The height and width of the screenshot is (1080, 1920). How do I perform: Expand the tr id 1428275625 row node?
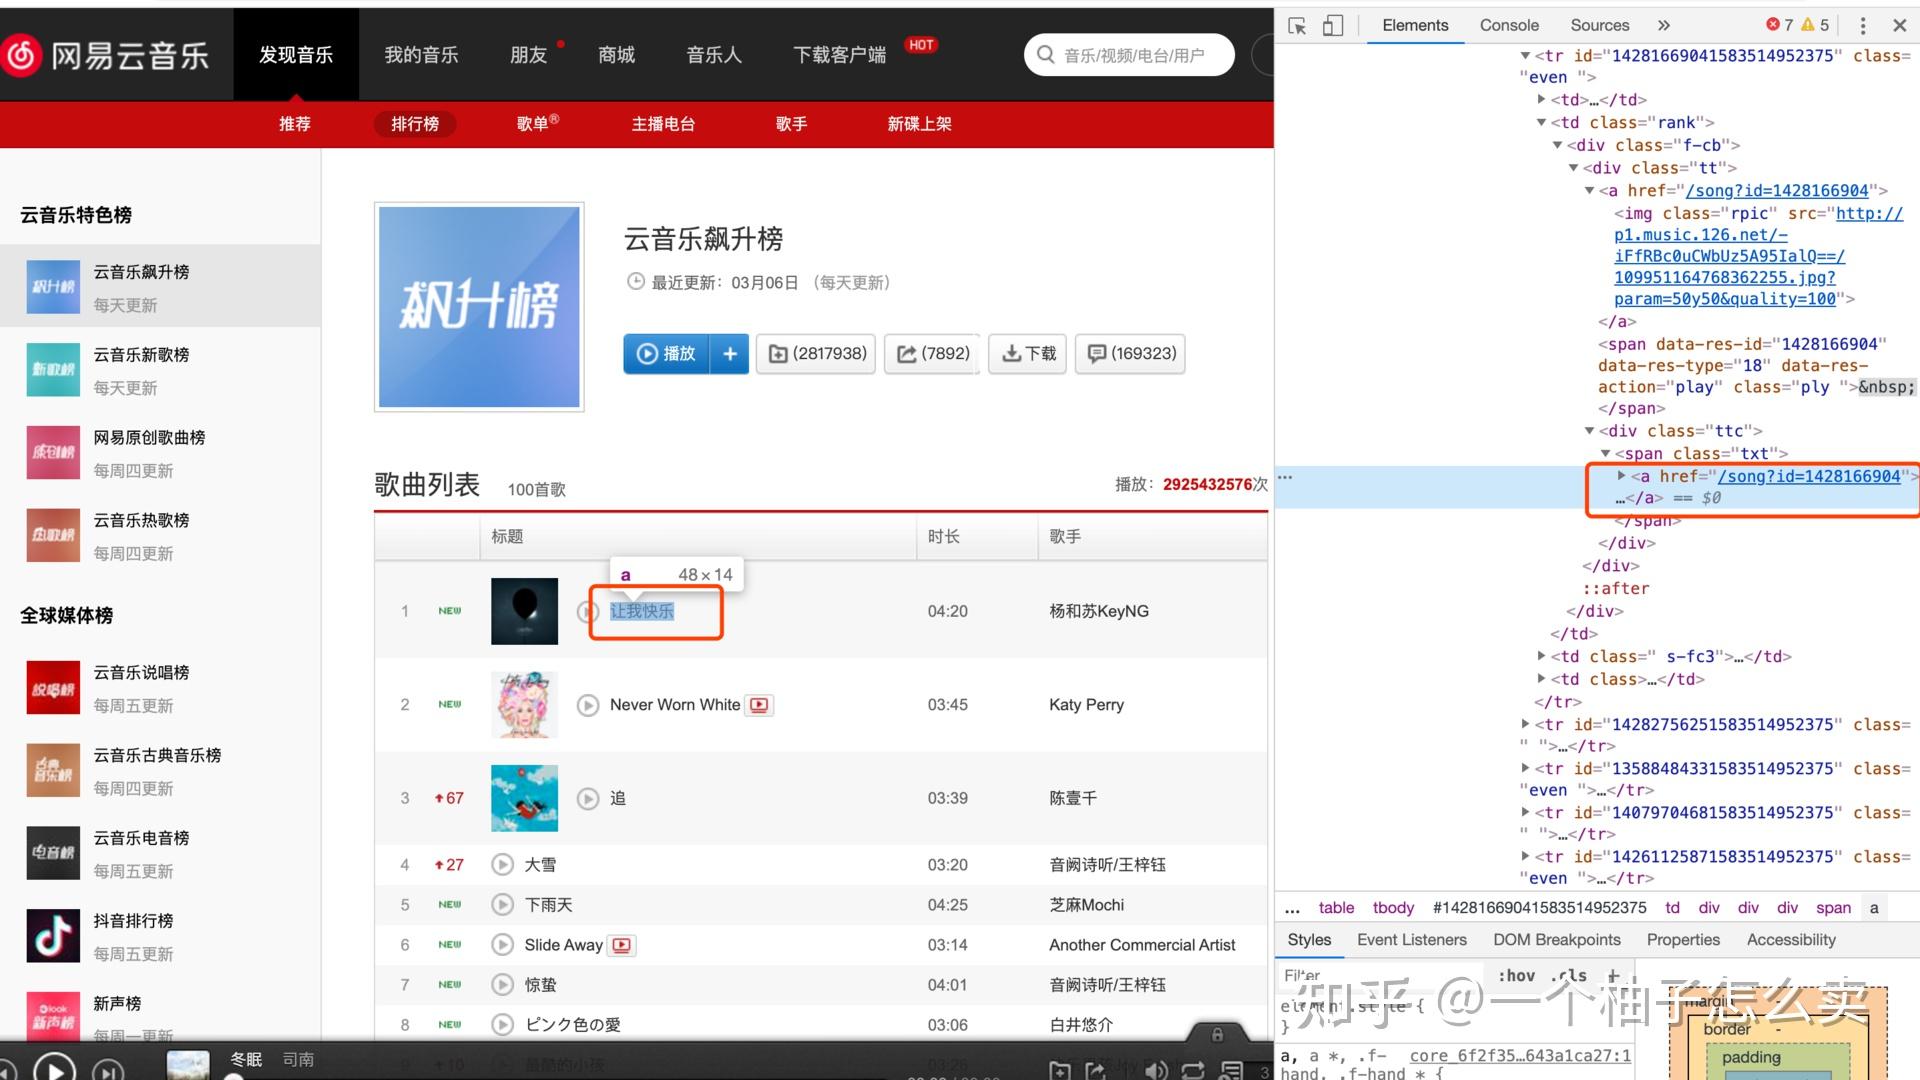click(x=1525, y=724)
